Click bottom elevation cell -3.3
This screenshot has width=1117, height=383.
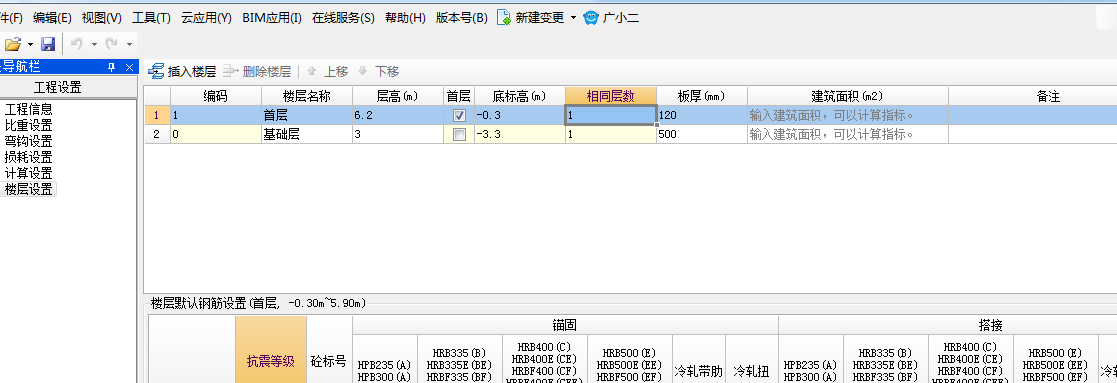tap(519, 134)
